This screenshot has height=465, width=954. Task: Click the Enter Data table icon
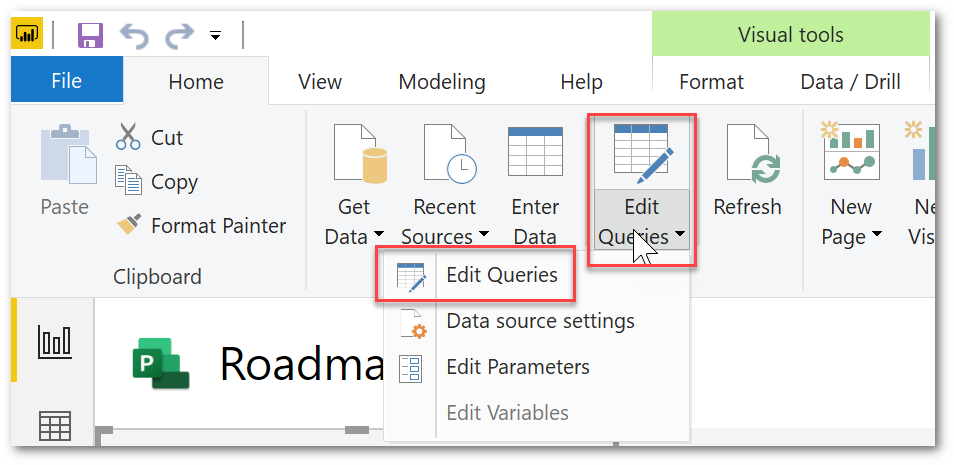click(535, 152)
